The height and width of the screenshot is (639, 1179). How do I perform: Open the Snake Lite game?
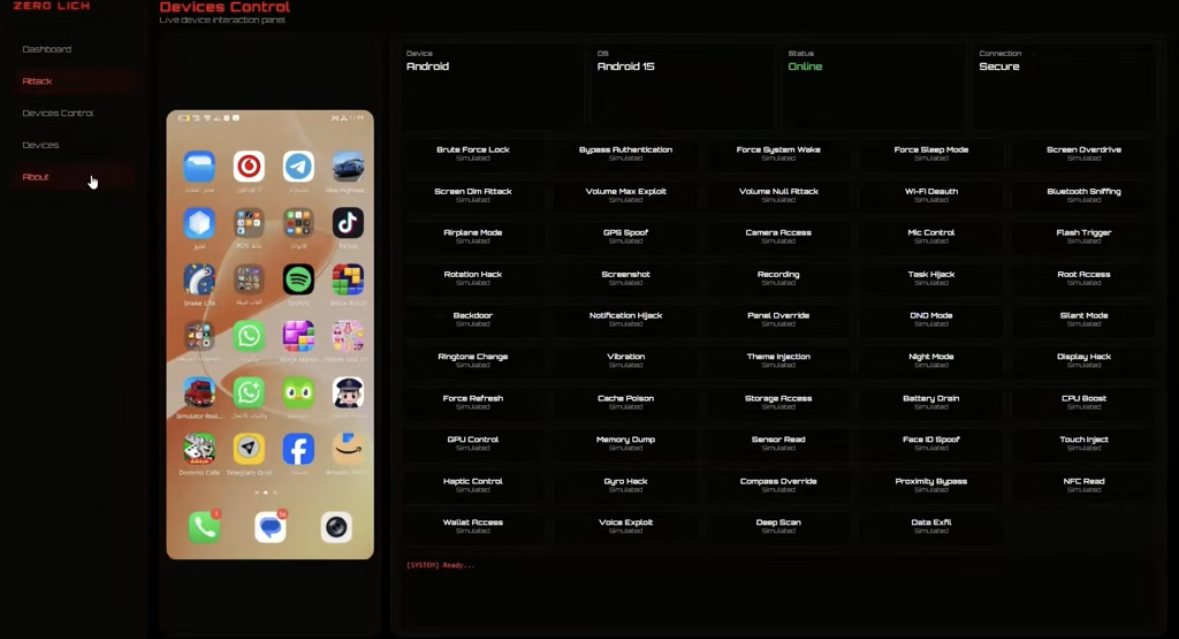[x=199, y=280]
